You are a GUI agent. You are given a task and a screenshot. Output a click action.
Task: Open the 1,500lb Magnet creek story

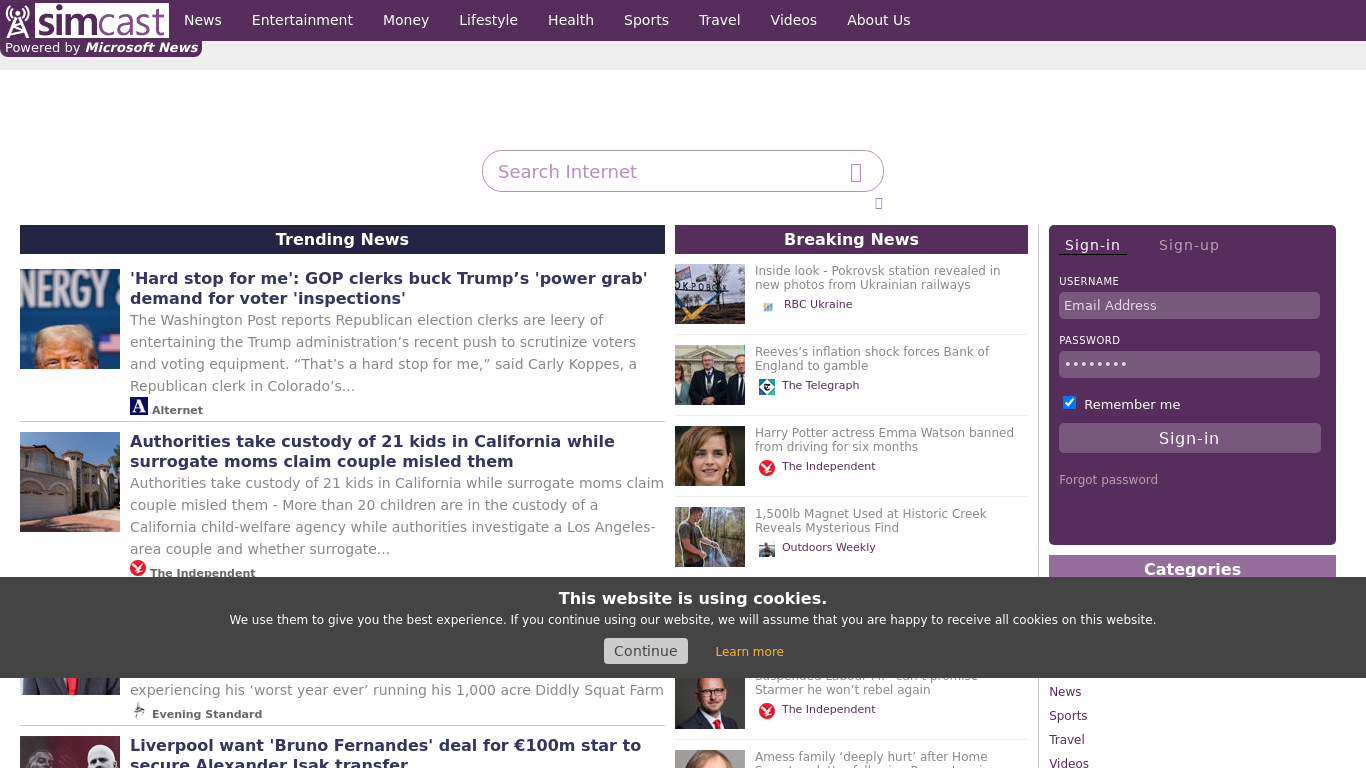pos(871,521)
